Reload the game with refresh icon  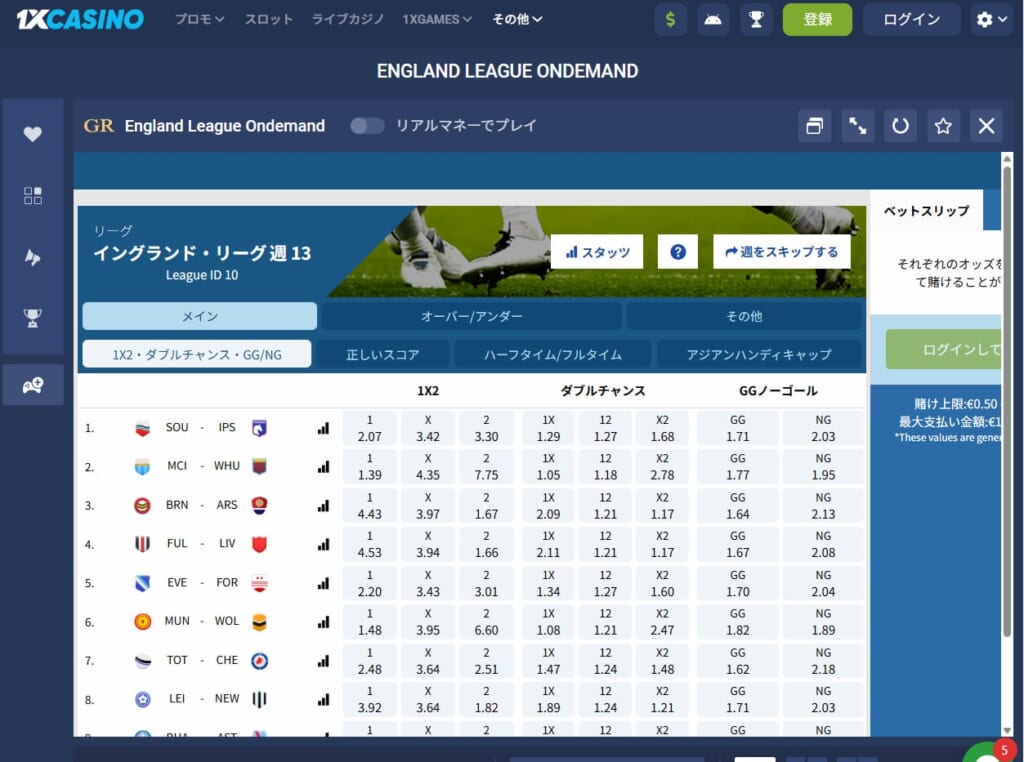tap(901, 125)
